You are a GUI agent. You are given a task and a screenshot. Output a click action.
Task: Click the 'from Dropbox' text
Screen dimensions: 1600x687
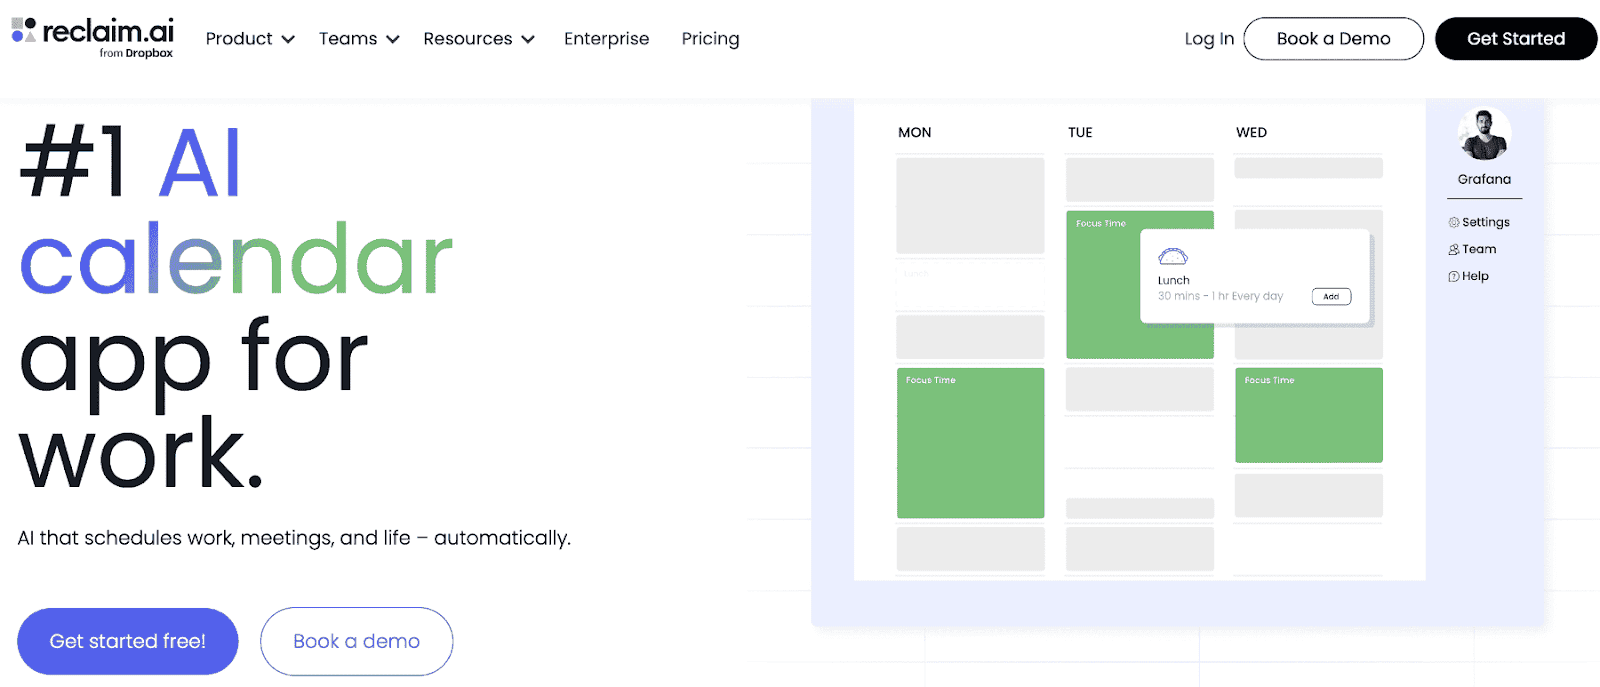(136, 53)
